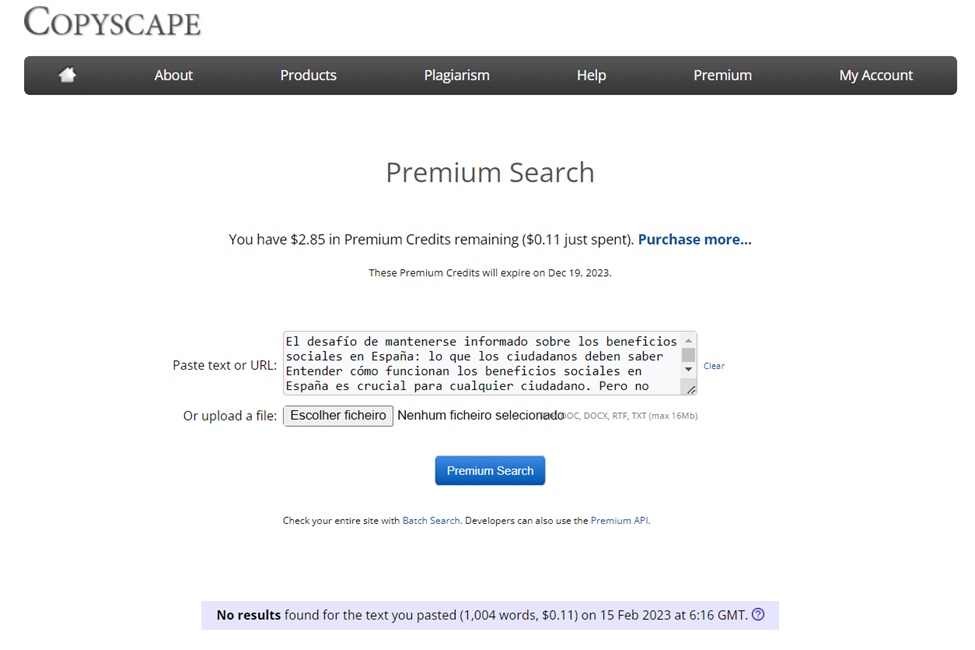Click the Escolher ficheiro file button
Viewport: 975px width, 650px height.
338,416
